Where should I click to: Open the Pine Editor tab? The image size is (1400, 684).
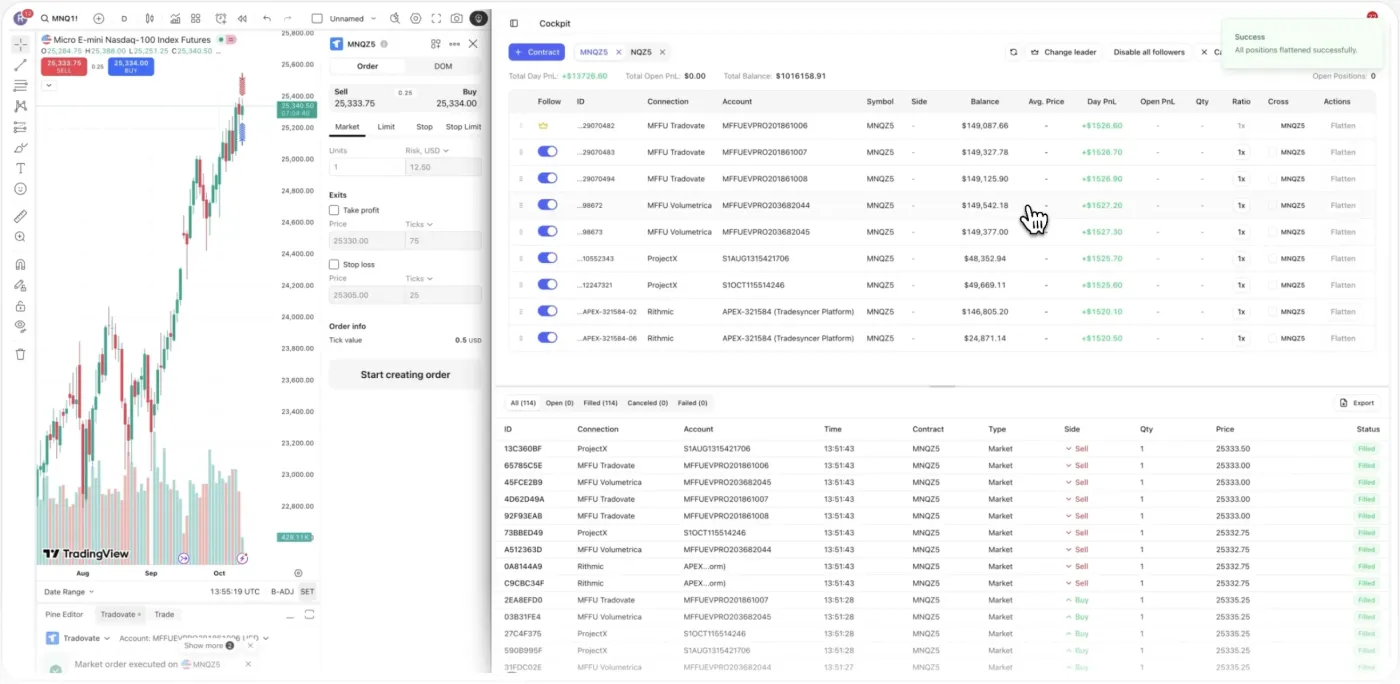click(x=65, y=614)
